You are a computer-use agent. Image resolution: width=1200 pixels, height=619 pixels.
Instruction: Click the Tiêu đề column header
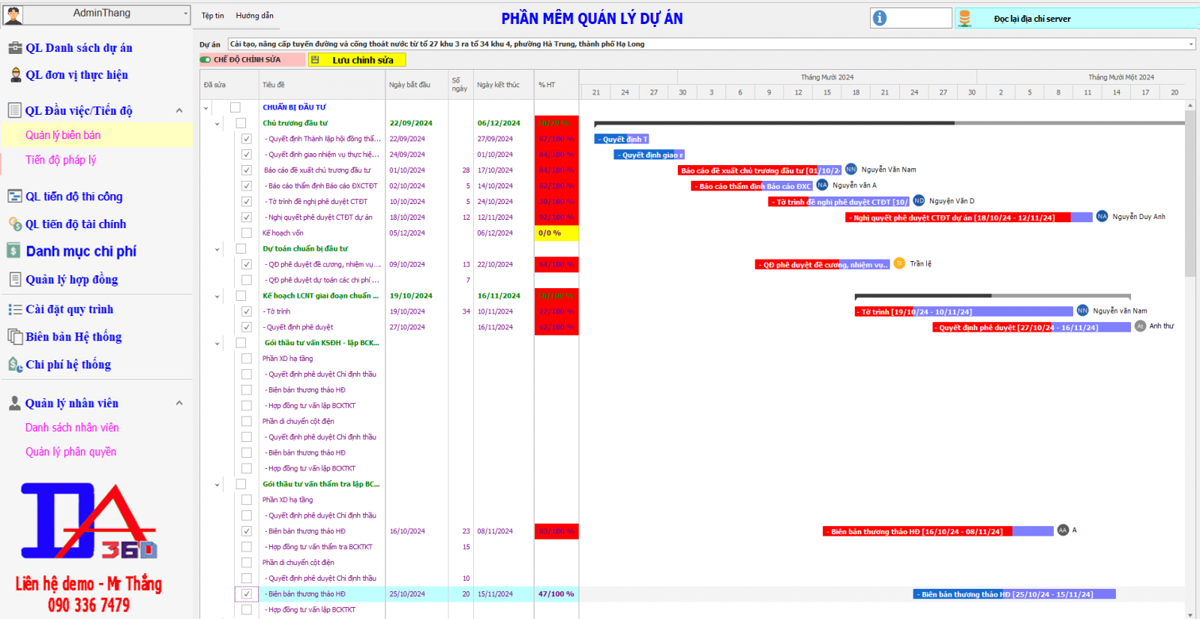click(321, 85)
